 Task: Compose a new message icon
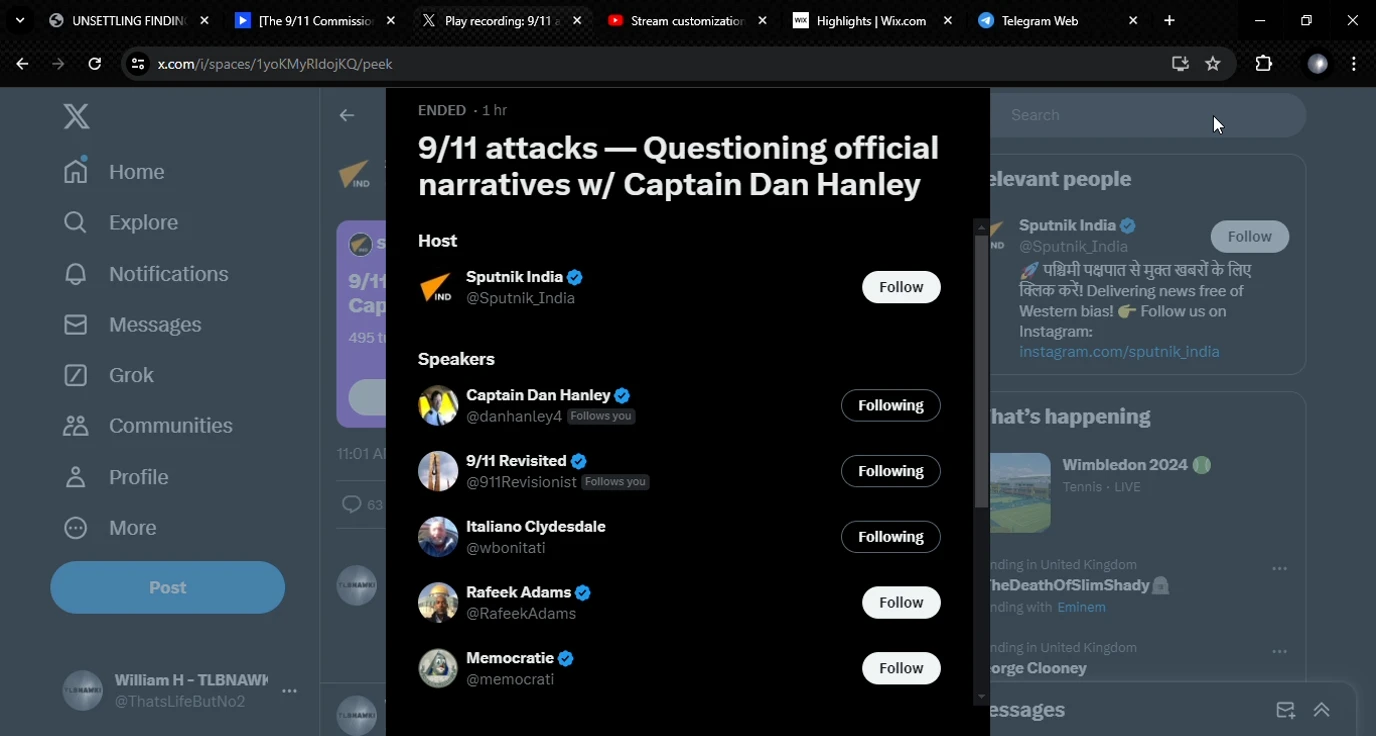point(1285,710)
